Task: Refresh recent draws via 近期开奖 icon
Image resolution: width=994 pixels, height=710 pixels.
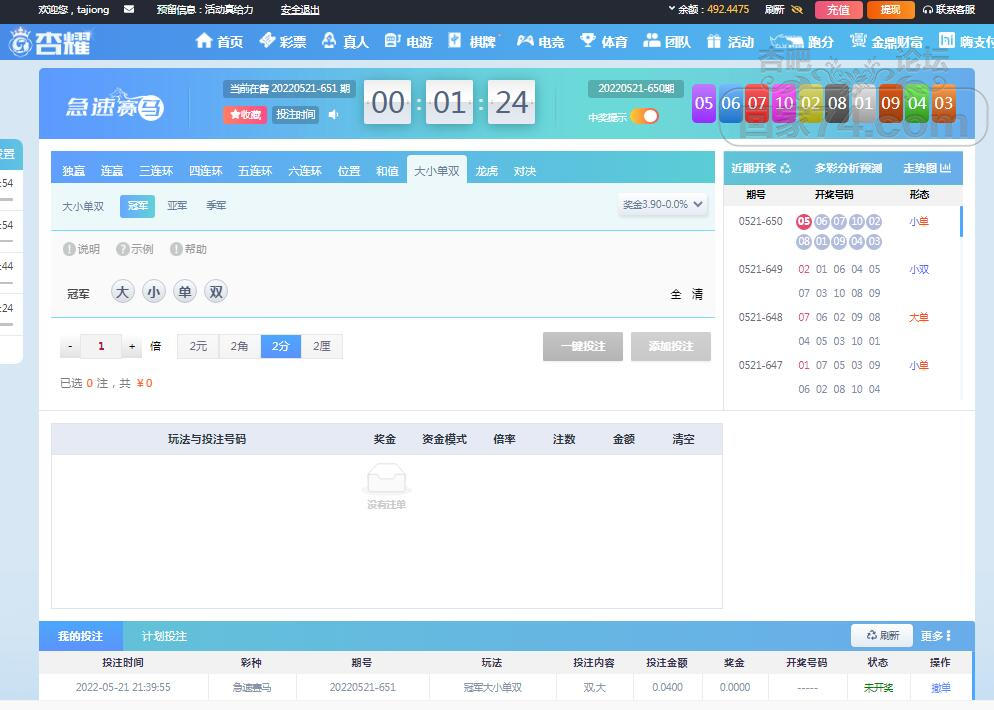Action: pos(785,168)
